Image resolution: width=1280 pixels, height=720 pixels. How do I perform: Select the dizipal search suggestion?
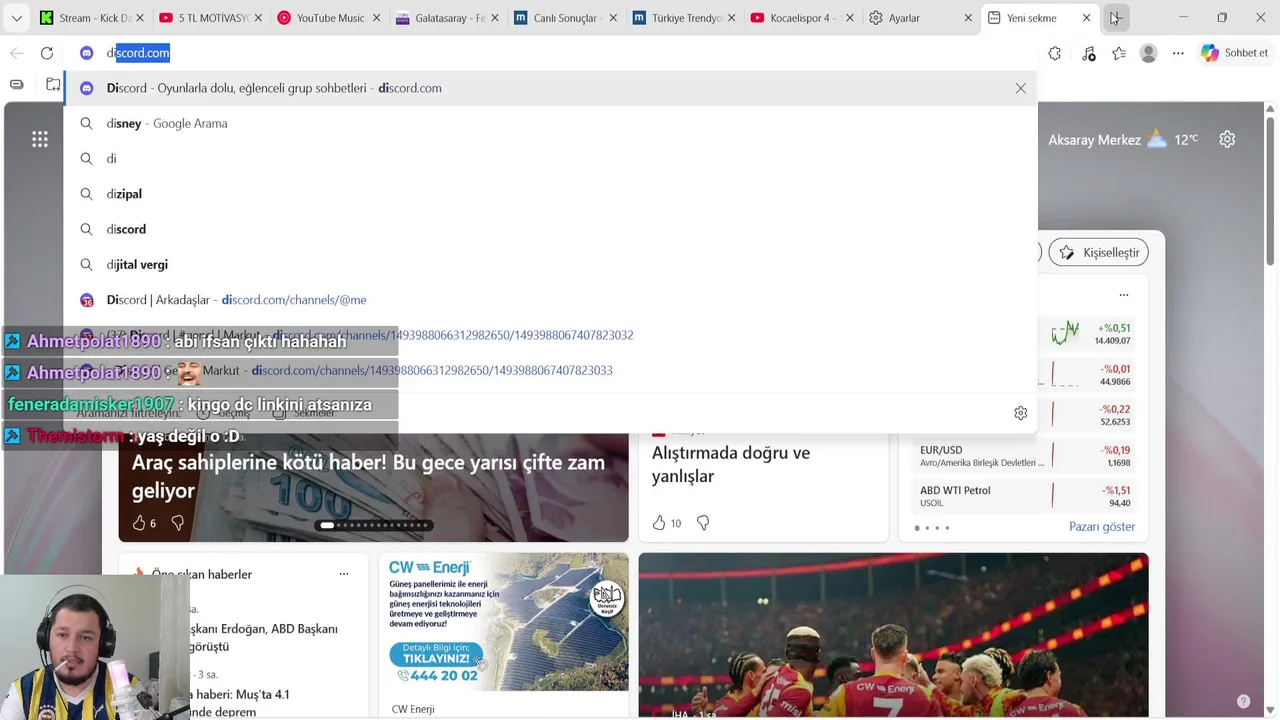(x=550, y=194)
